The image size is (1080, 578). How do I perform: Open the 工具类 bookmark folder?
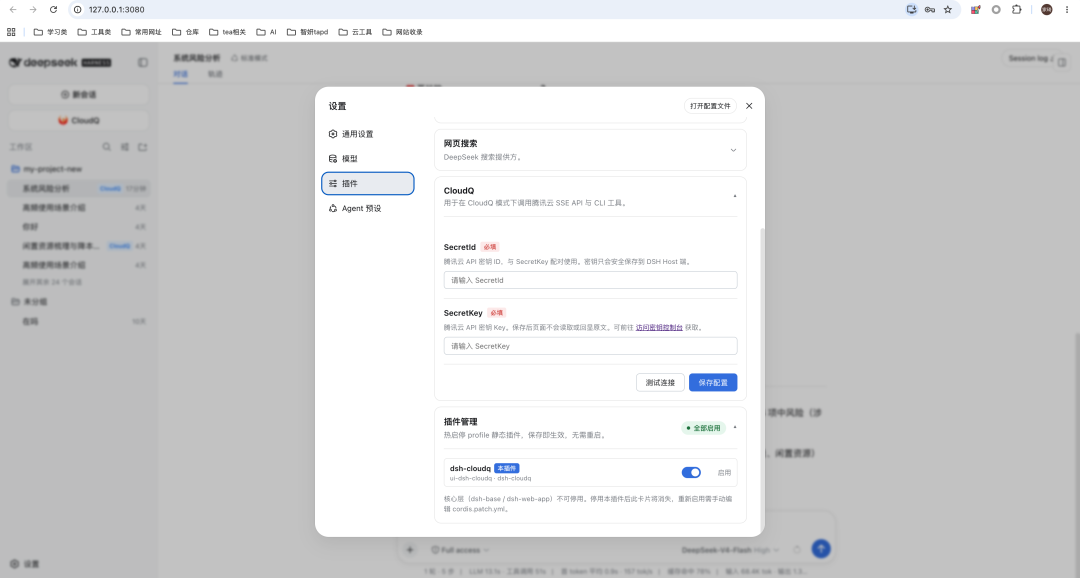pyautogui.click(x=94, y=32)
